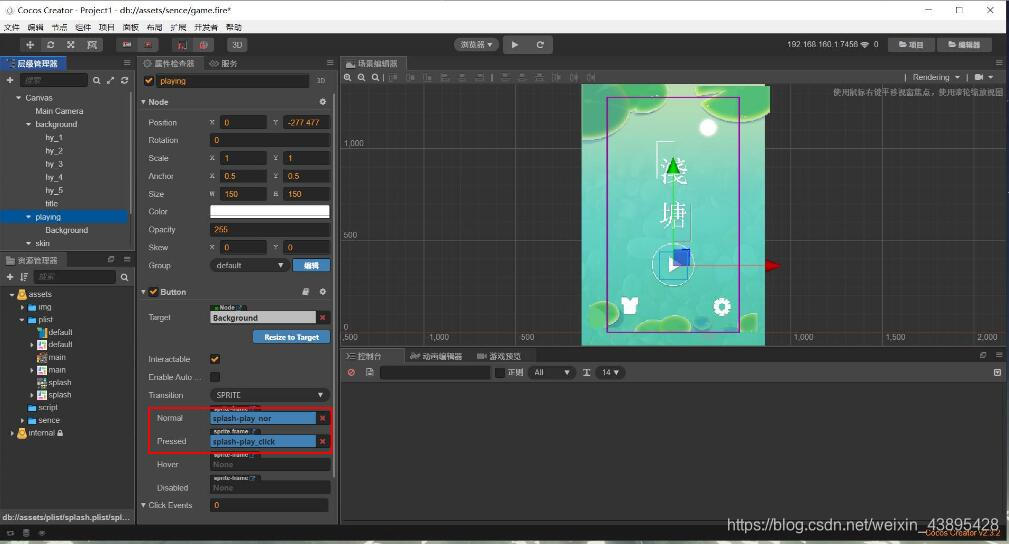
Task: Open Transition SPRITE dropdown
Action: coord(269,395)
